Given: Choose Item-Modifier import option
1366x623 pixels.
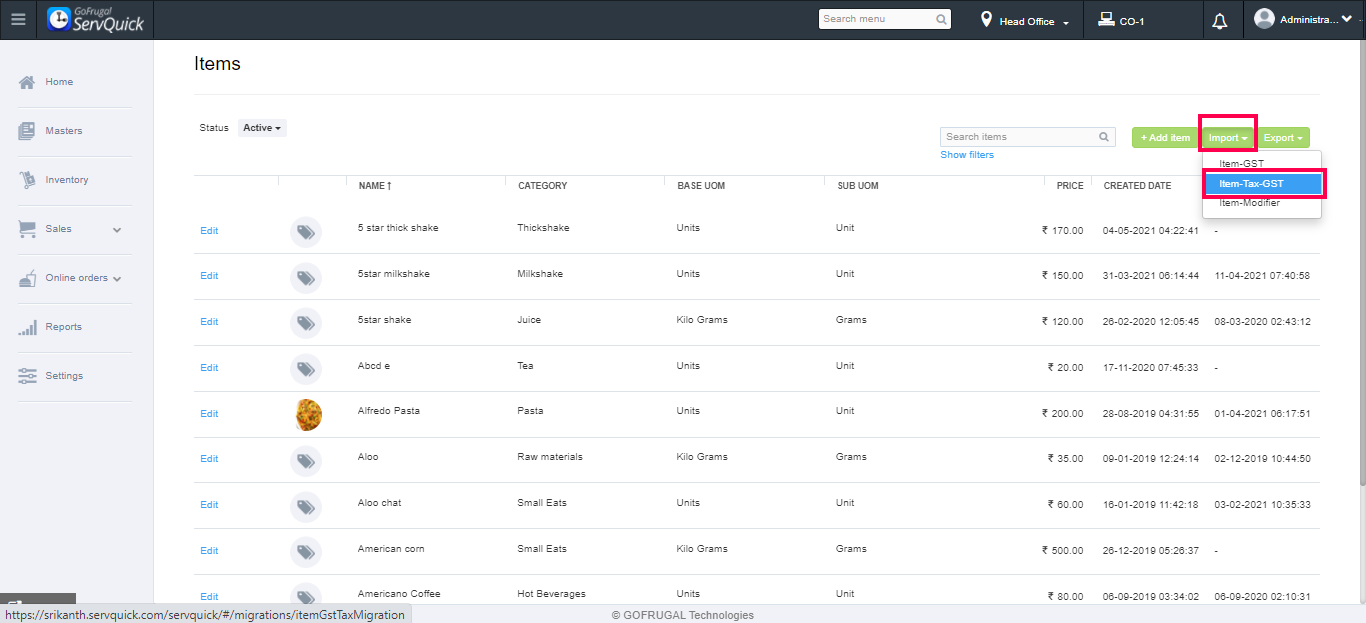Looking at the screenshot, I should click(1249, 203).
